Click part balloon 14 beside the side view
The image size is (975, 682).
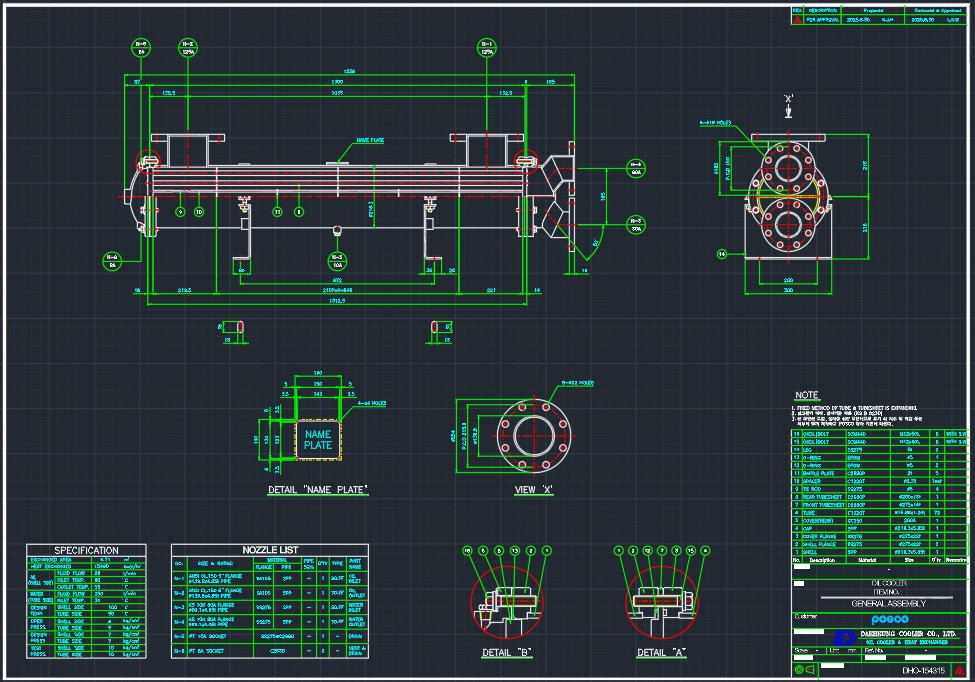722,254
